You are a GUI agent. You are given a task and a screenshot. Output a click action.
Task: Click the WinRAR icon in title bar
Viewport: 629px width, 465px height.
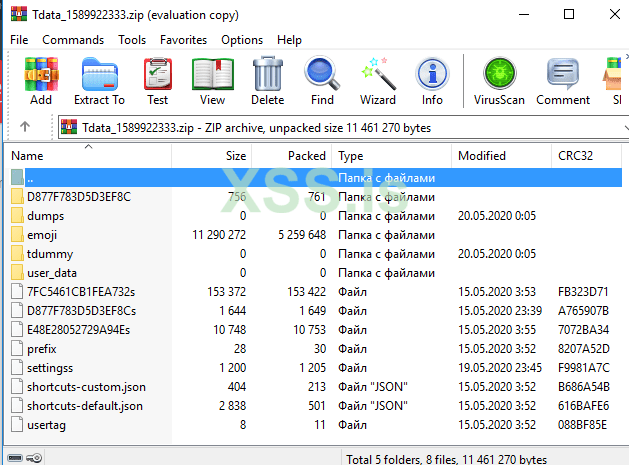pos(19,14)
